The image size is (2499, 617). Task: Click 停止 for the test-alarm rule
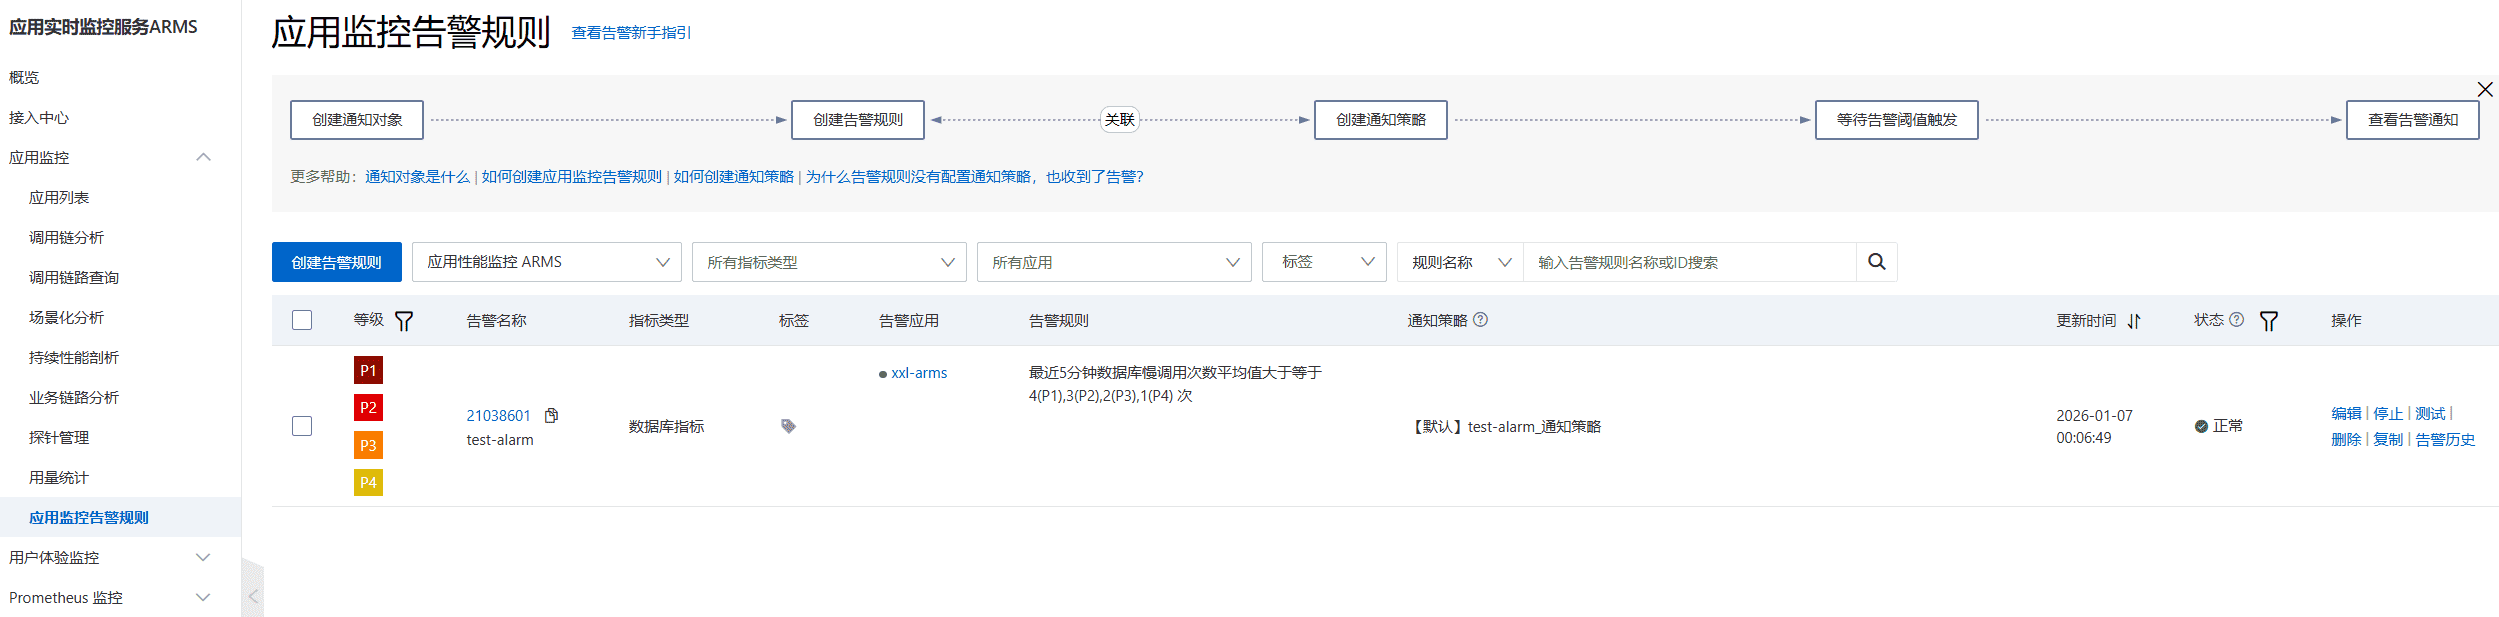tap(2388, 414)
